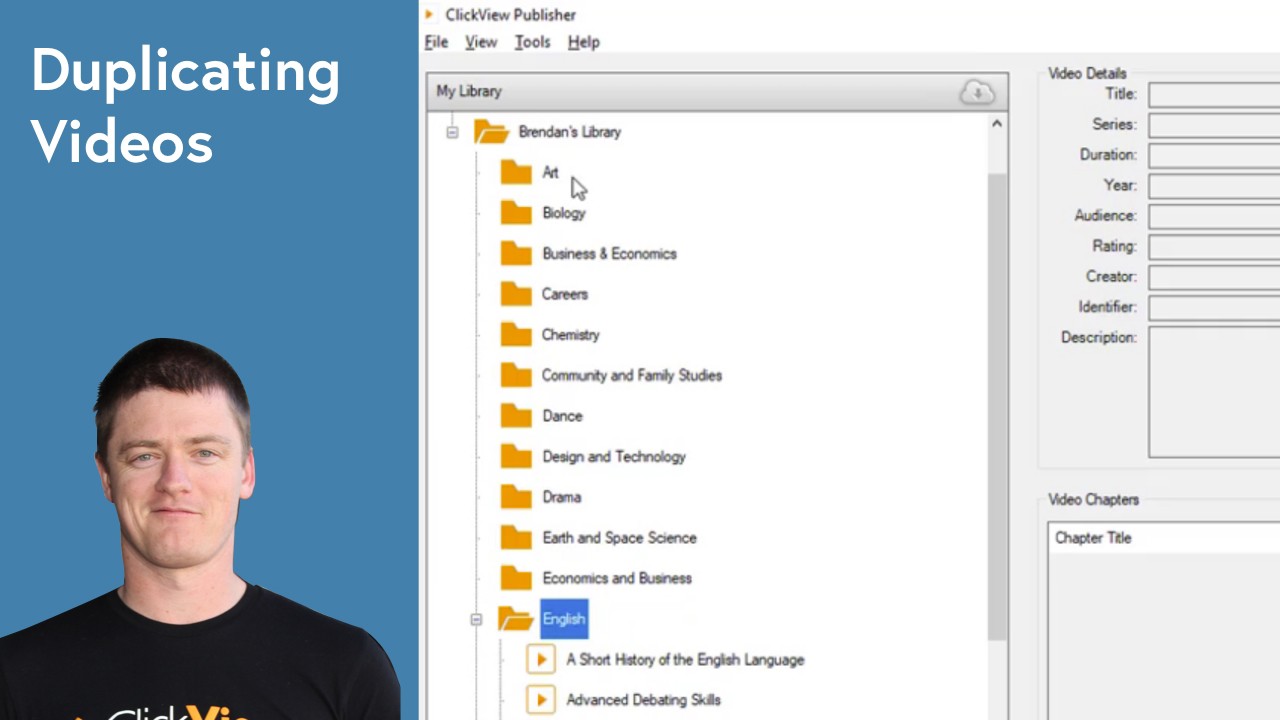This screenshot has width=1280, height=720.
Task: Click play icon for "A Short History of the English Language"
Action: (541, 659)
